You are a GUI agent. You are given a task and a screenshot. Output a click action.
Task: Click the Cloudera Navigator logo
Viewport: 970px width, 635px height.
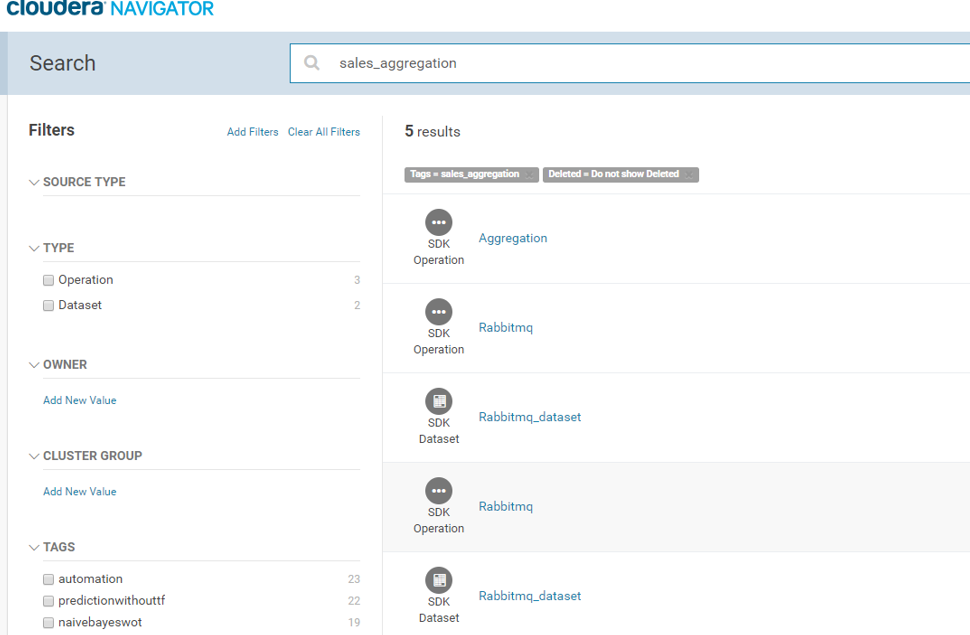(110, 9)
